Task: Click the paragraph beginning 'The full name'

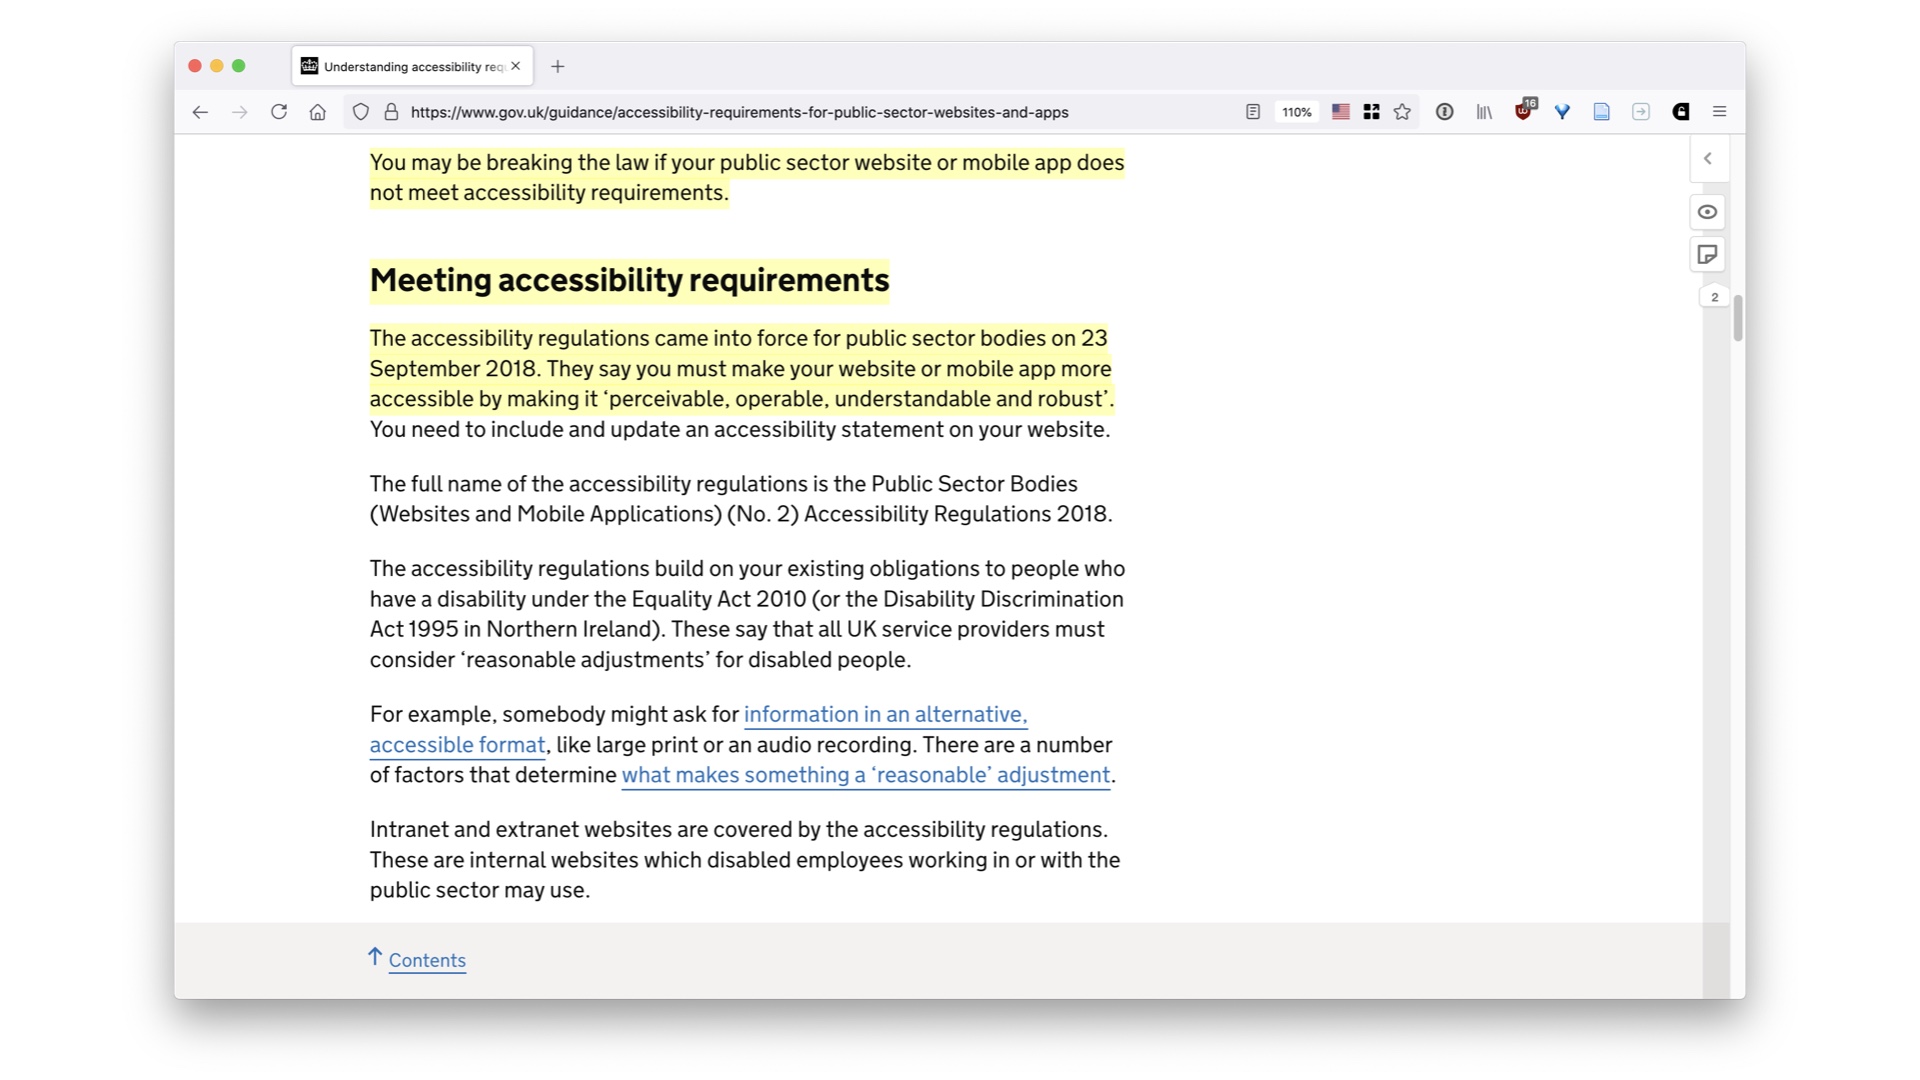Action: 741,499
